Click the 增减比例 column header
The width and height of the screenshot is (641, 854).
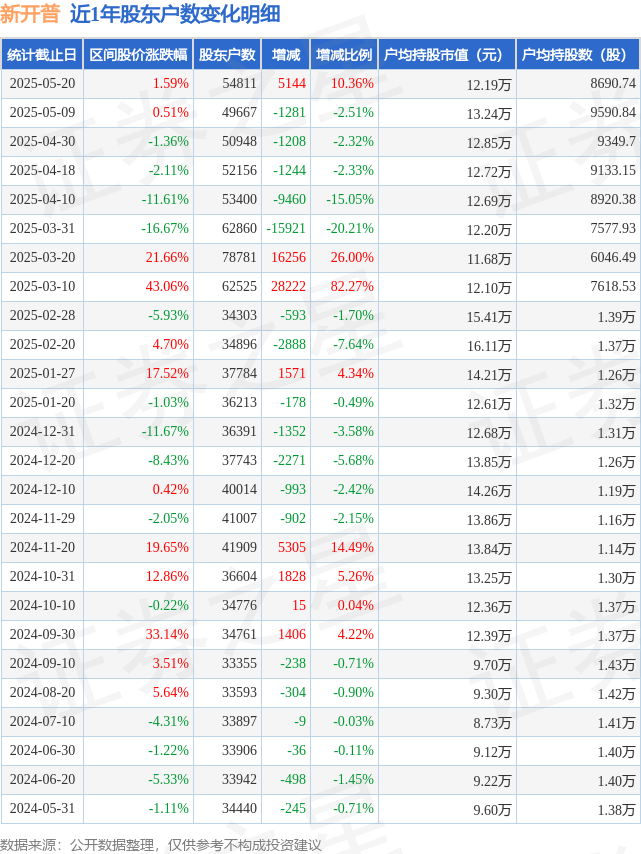pos(344,54)
